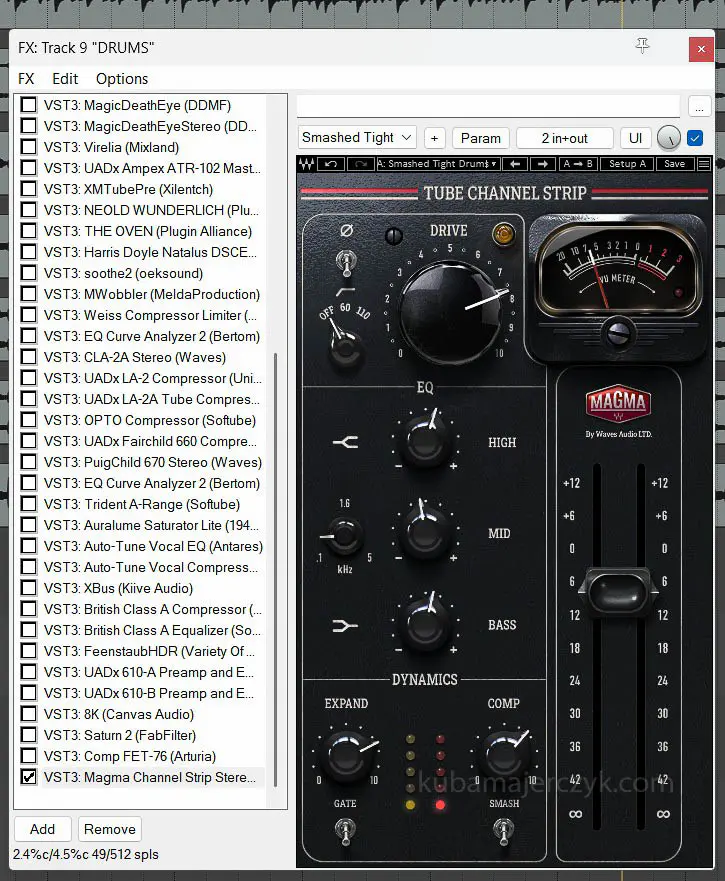The height and width of the screenshot is (881, 725).
Task: Load previous preset with left arrow
Action: click(517, 164)
